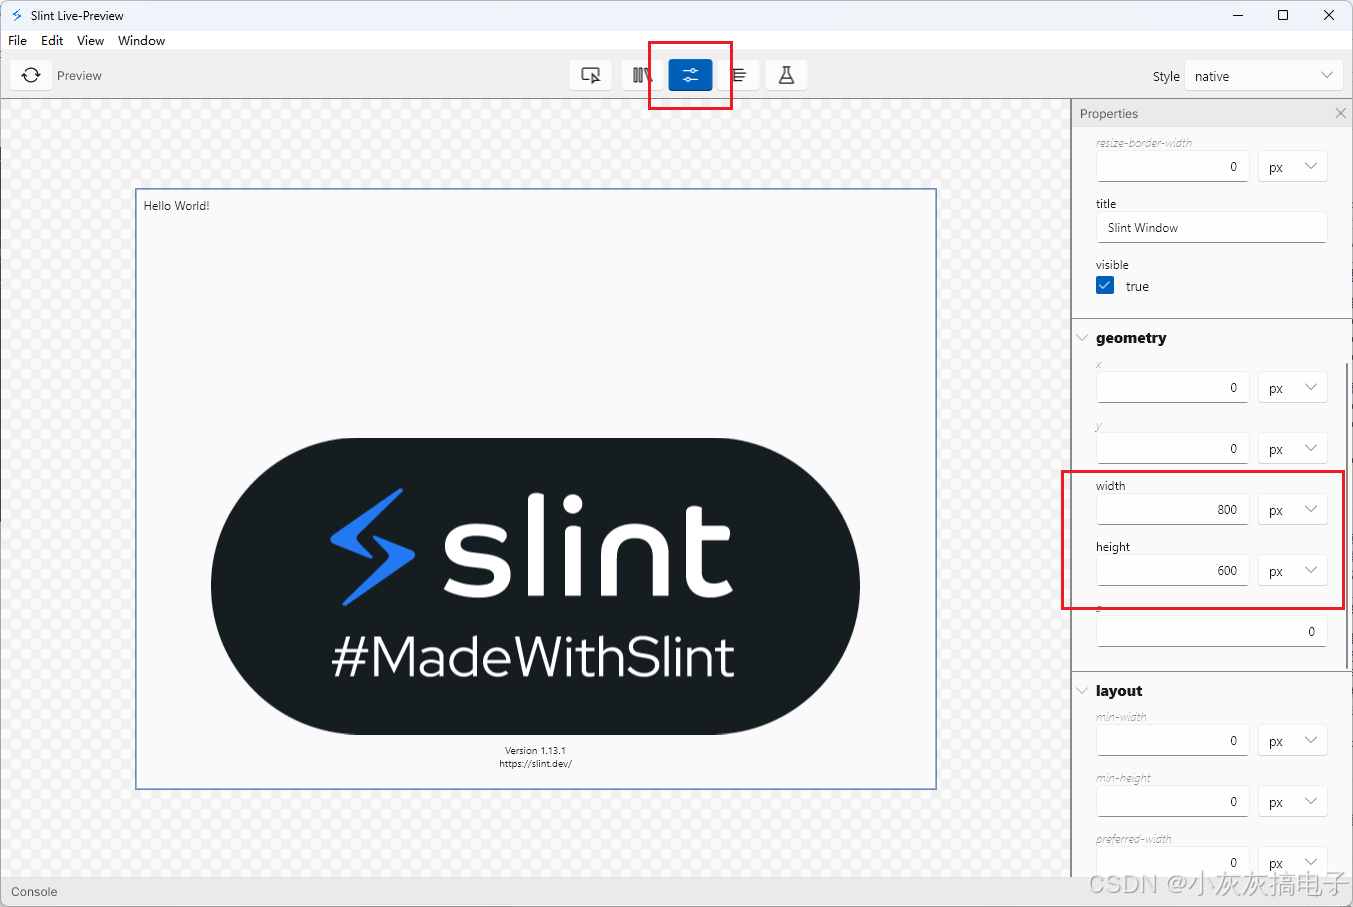Open the width px unit dropdown
The width and height of the screenshot is (1353, 907).
(x=1292, y=509)
